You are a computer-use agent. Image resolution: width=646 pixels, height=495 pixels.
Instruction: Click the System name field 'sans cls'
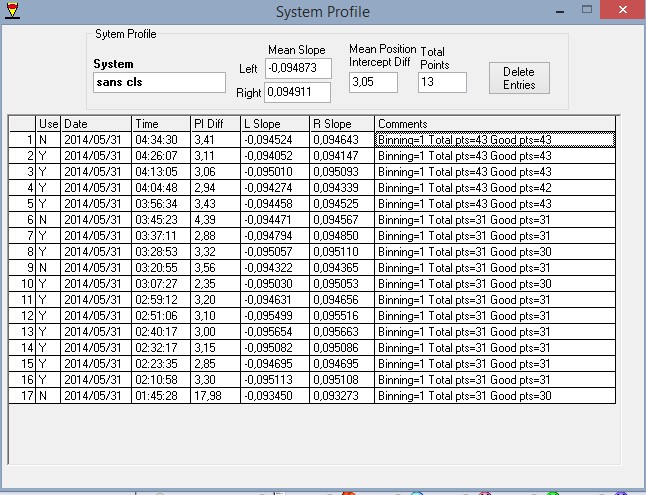[159, 82]
